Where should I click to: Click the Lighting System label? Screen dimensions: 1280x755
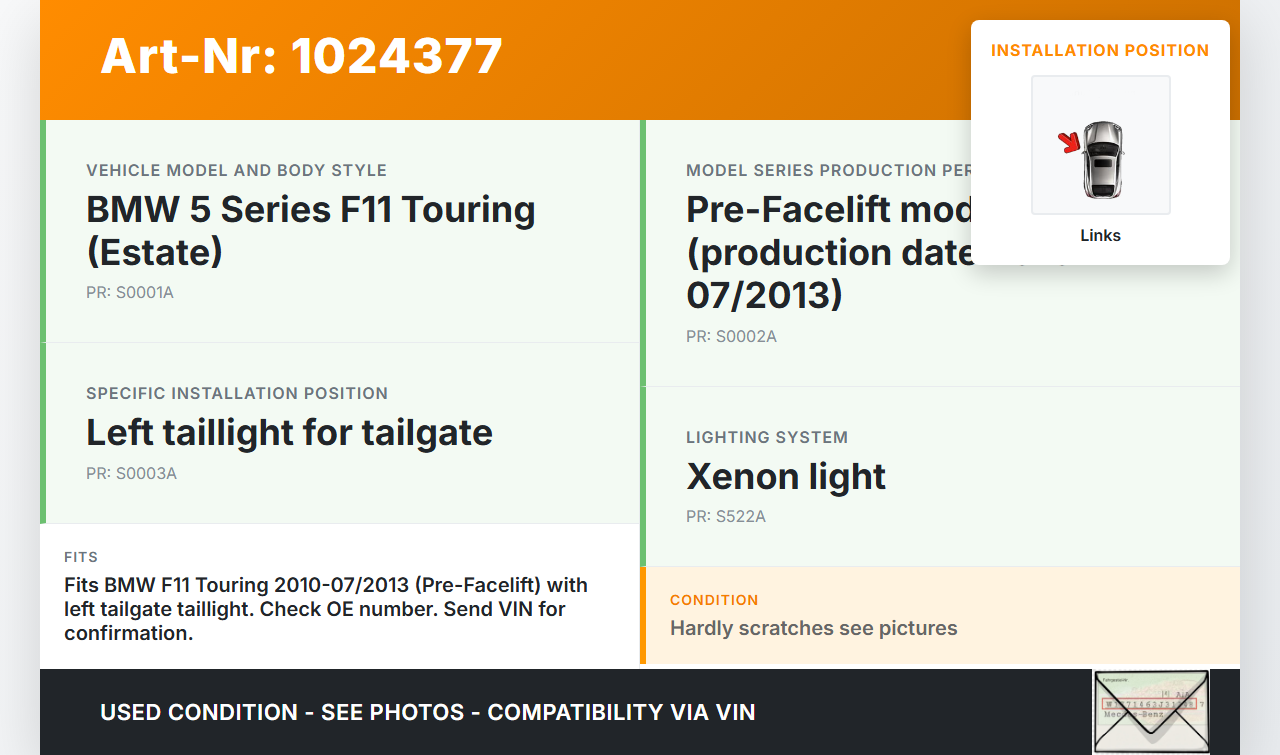(767, 437)
